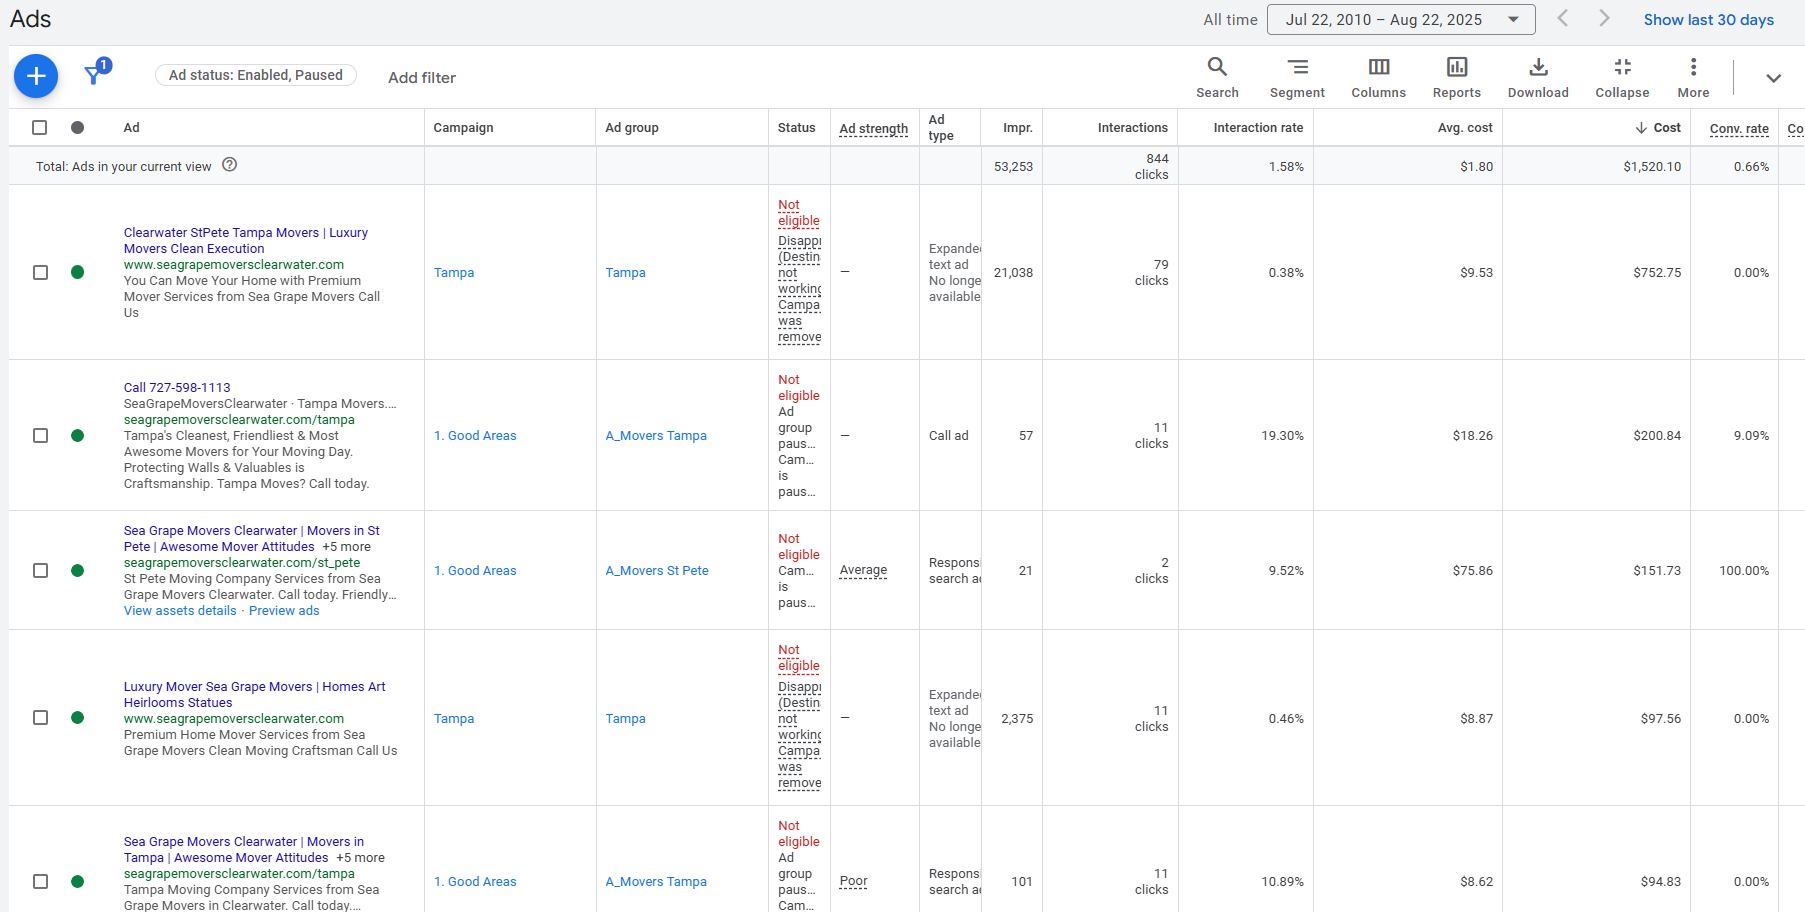Viewport: 1805px width, 912px height.
Task: Click the Conv. rate column header
Action: point(1739,128)
